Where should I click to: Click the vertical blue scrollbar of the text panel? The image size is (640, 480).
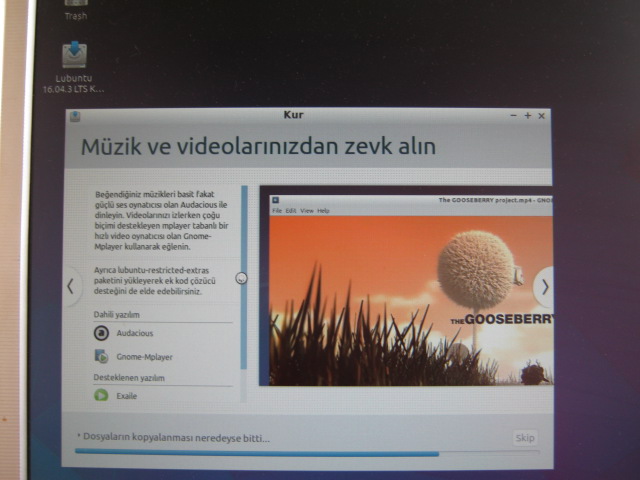pyautogui.click(x=244, y=278)
